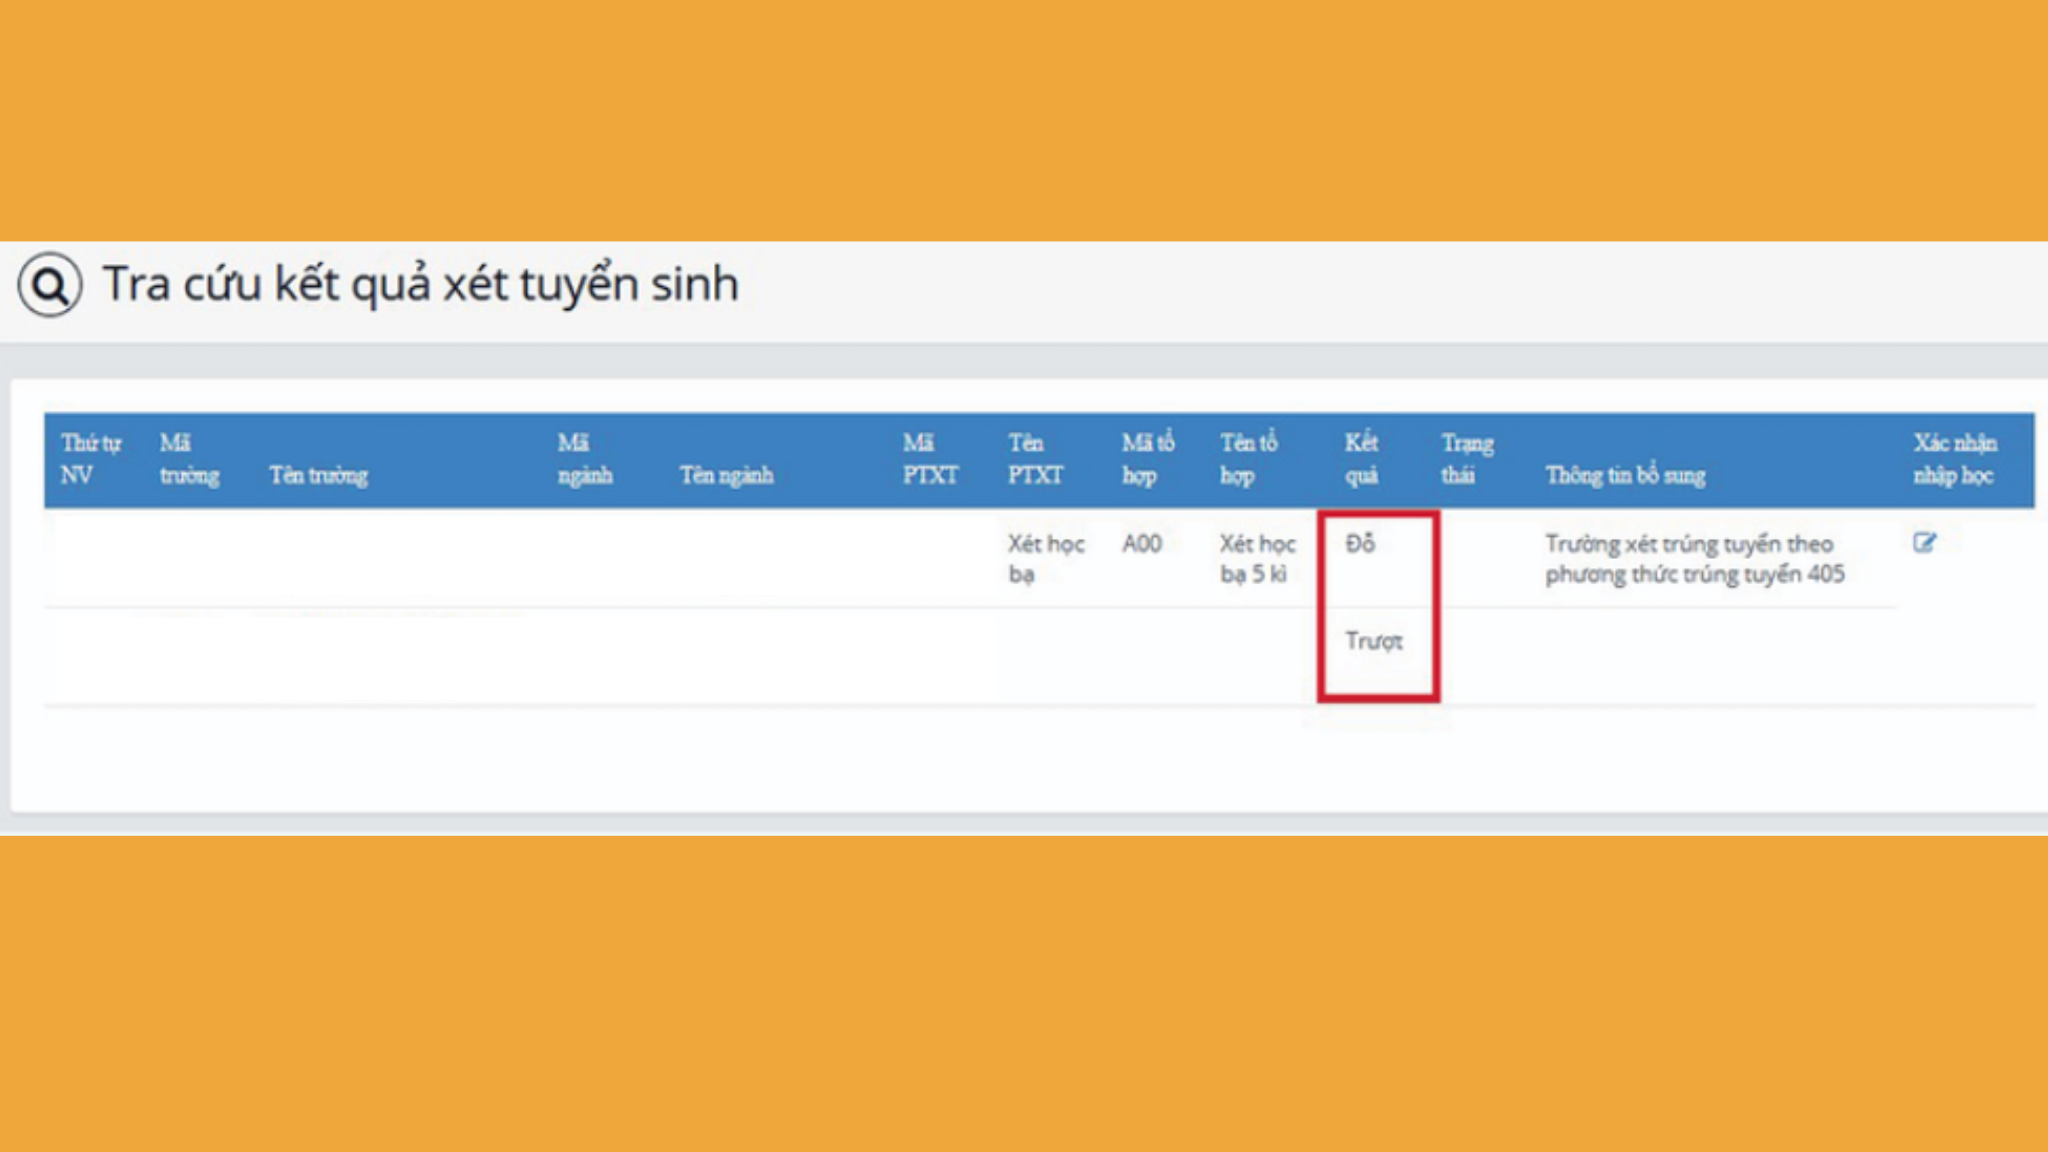The height and width of the screenshot is (1152, 2048).
Task: Select the 'Xác nhận nhập học' column header
Action: click(1955, 459)
